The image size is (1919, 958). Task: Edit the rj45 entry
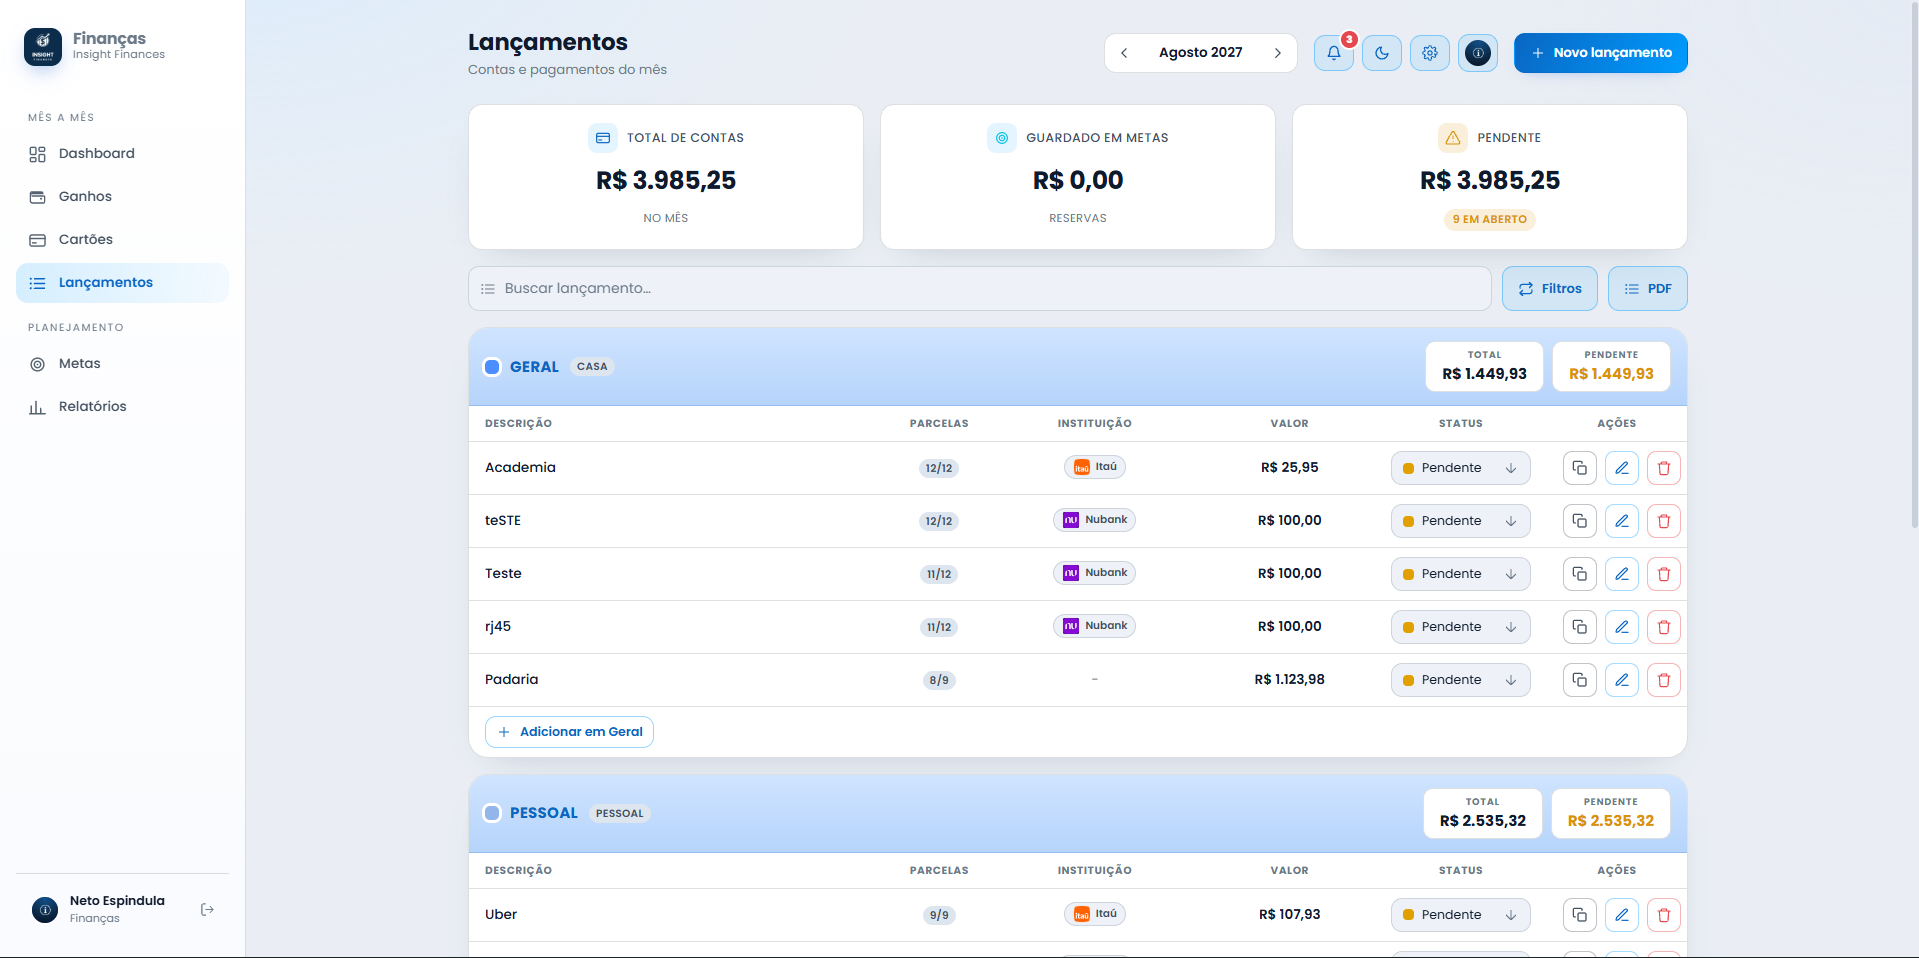coord(1622,627)
